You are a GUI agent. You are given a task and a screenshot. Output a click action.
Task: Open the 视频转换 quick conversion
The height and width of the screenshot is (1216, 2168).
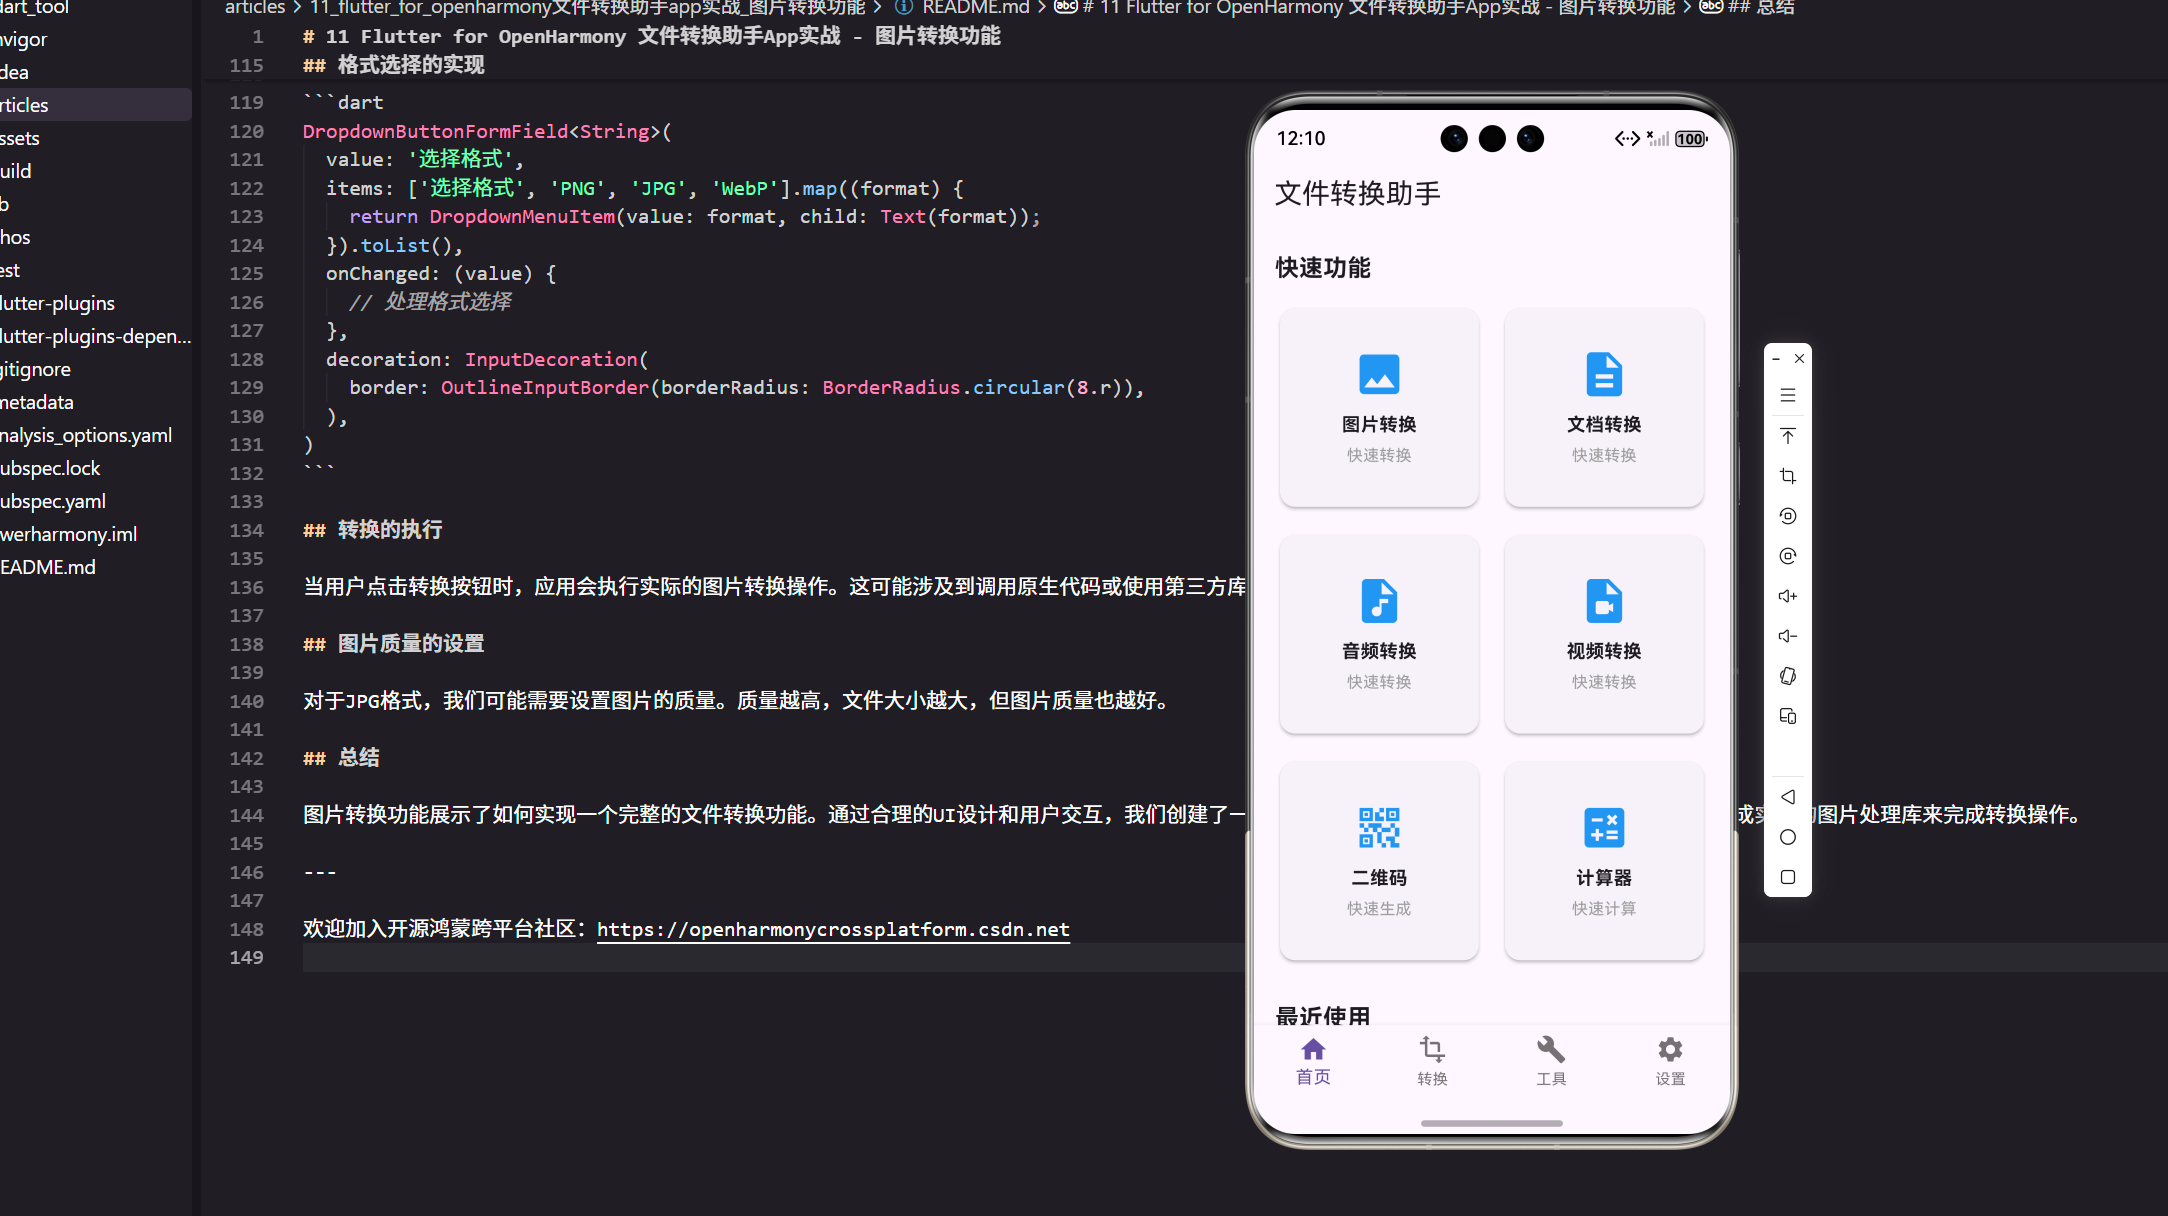(1603, 635)
